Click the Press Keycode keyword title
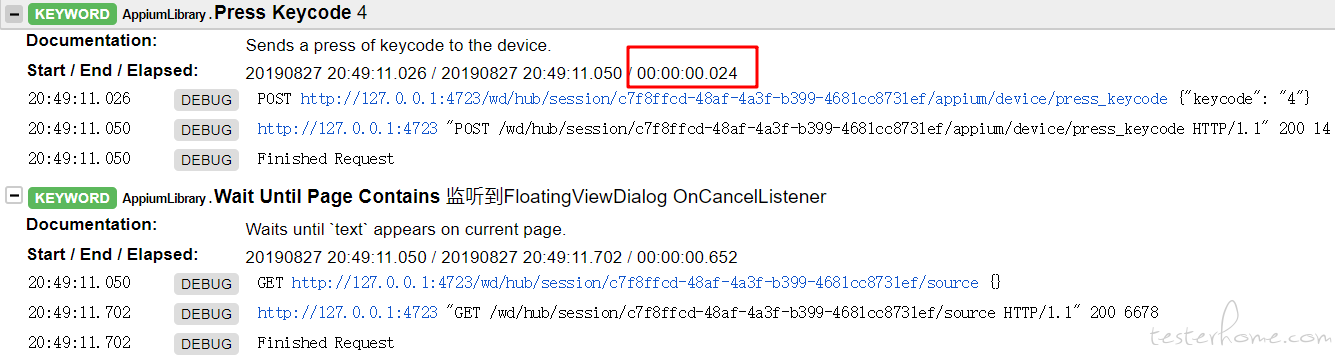1335x364 pixels. point(282,13)
